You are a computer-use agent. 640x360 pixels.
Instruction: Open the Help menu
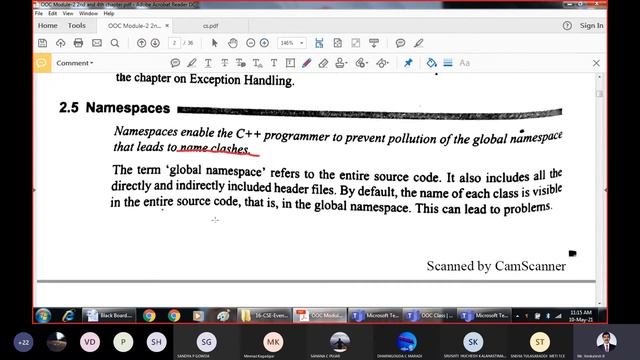[x=109, y=13]
